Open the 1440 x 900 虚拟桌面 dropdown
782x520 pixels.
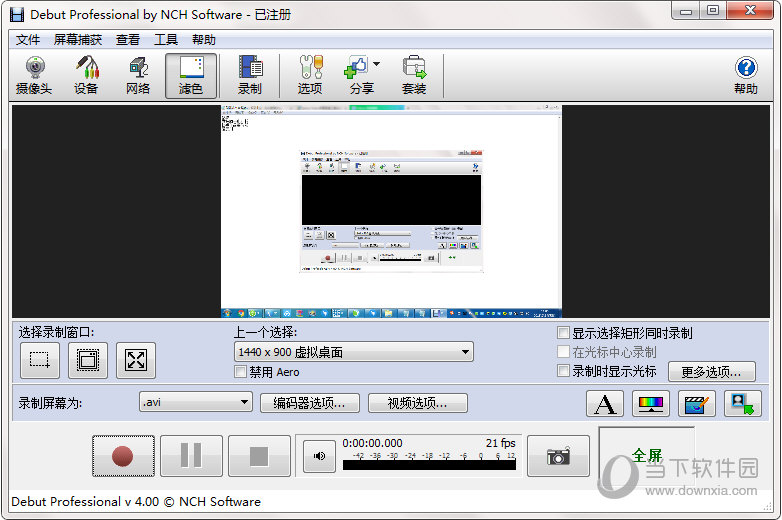click(354, 352)
